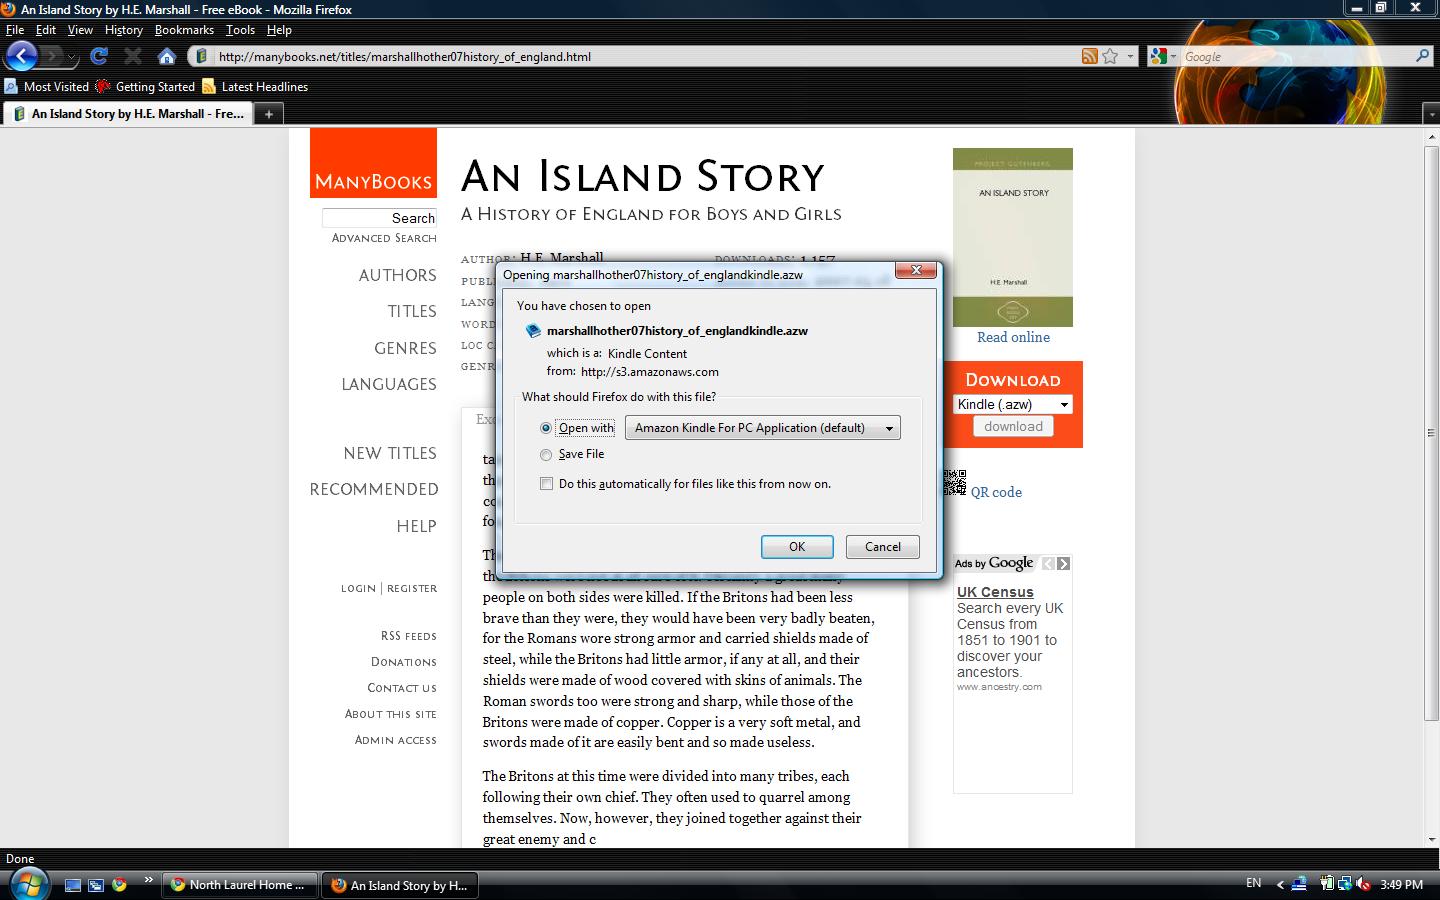Open the Edit menu

pos(46,30)
